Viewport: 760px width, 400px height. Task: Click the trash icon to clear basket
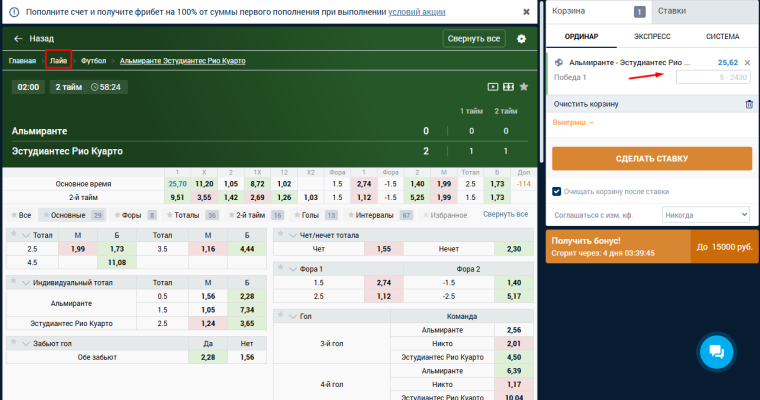pos(749,104)
